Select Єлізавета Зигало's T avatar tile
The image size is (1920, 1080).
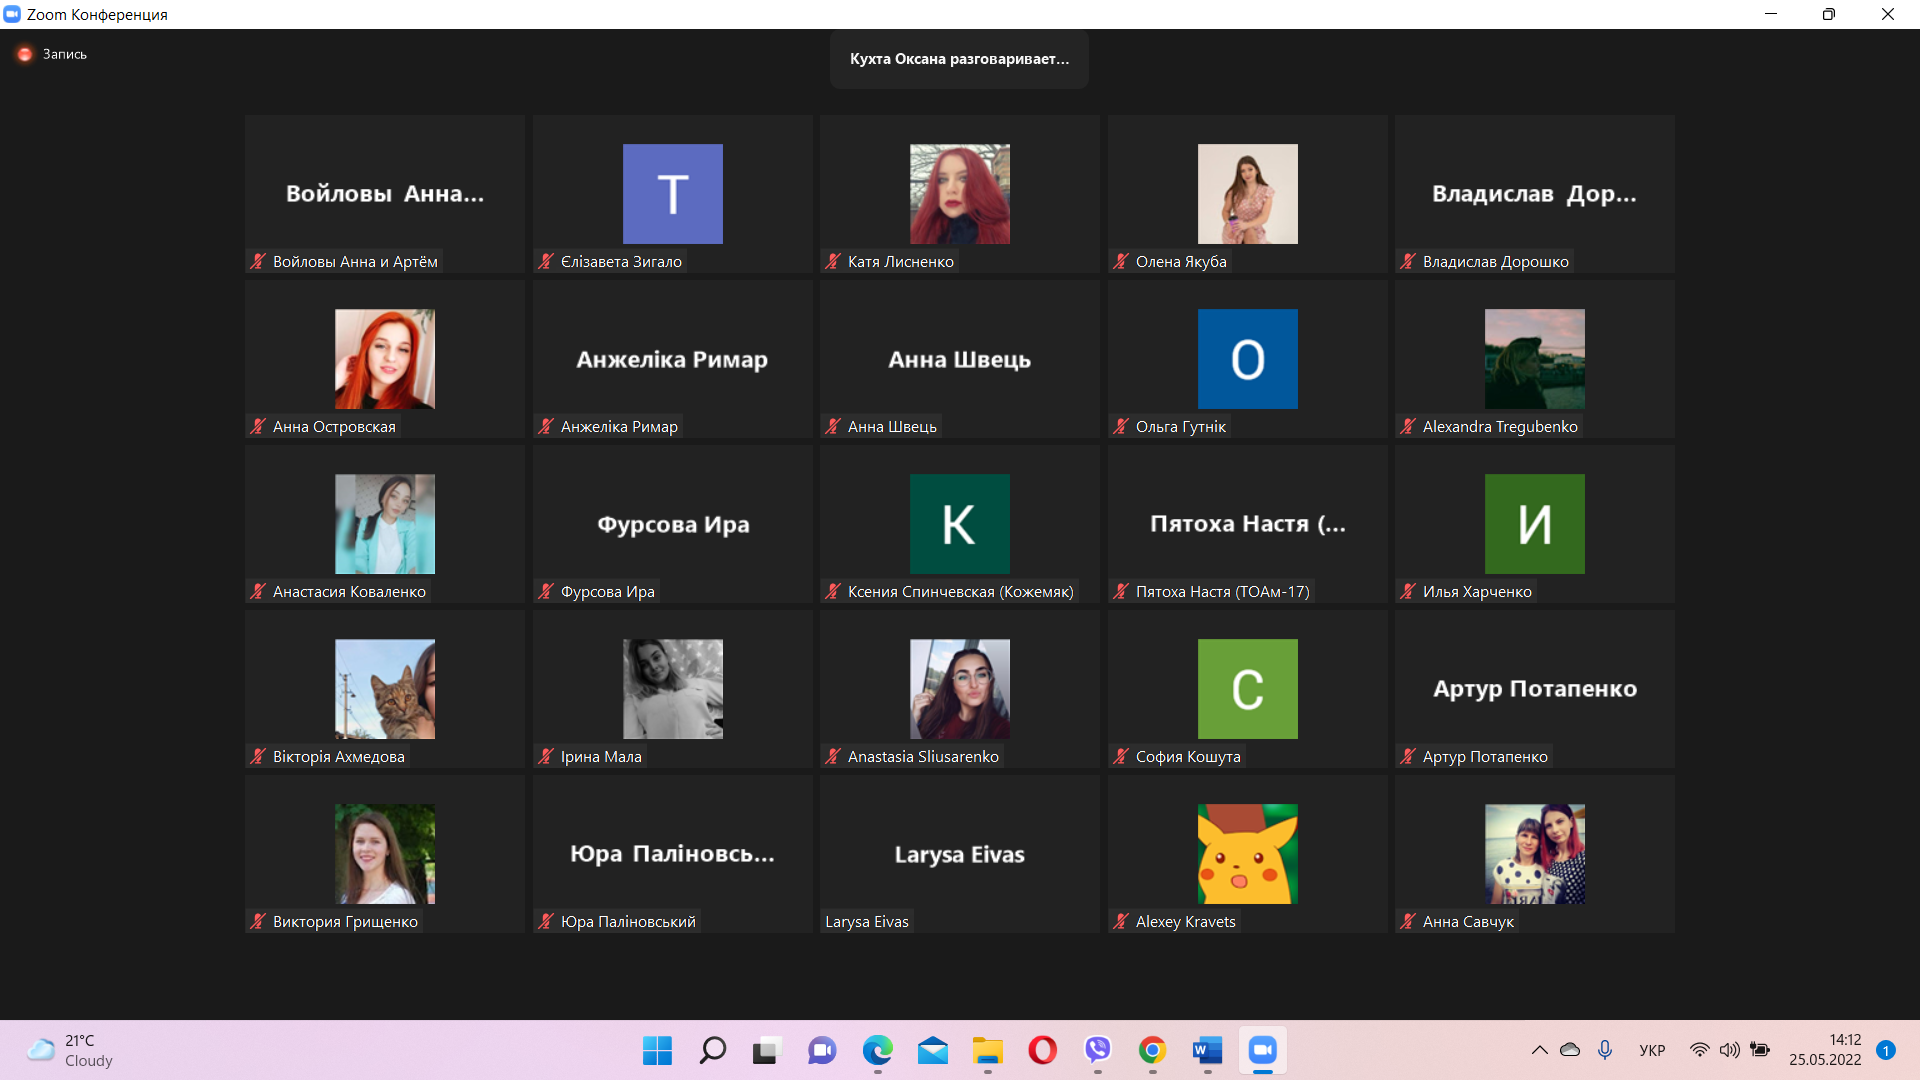672,194
